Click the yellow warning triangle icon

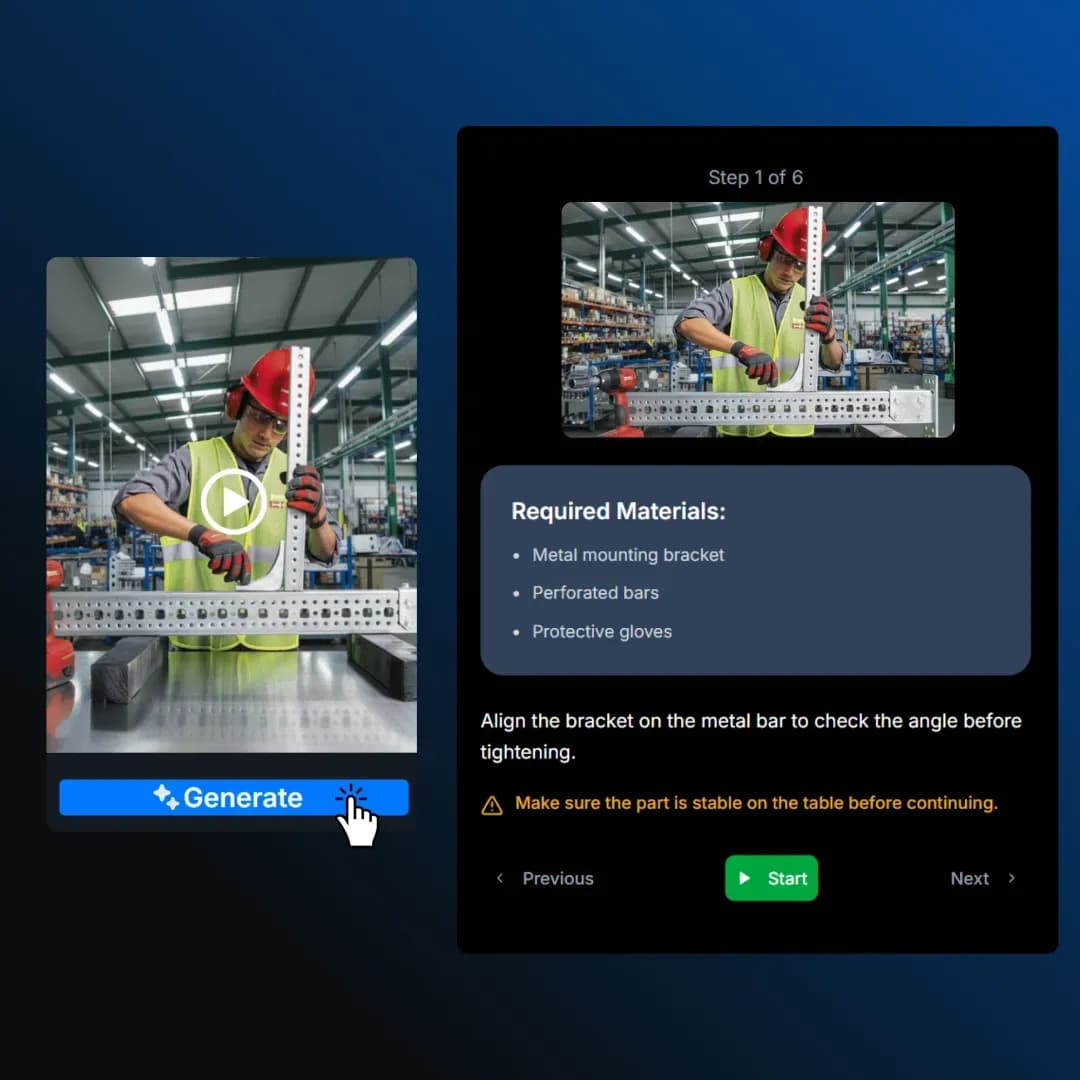492,805
